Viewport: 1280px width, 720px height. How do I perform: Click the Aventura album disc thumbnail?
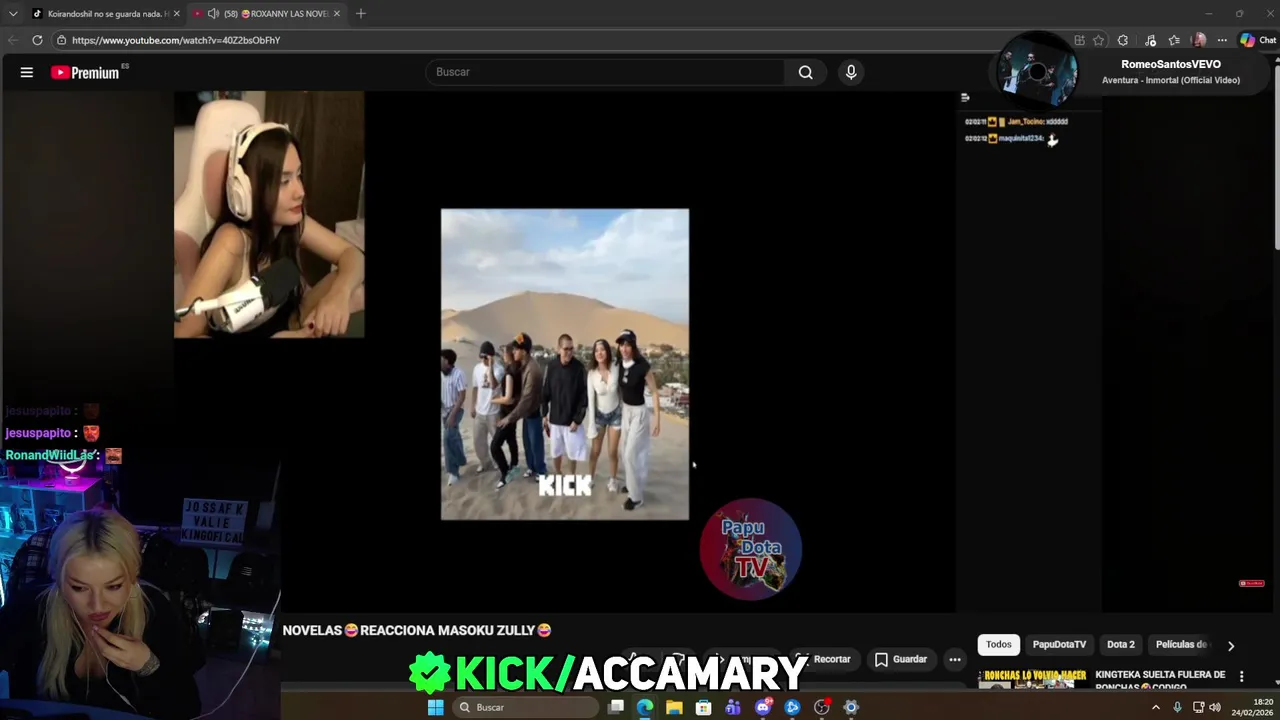pyautogui.click(x=1038, y=72)
